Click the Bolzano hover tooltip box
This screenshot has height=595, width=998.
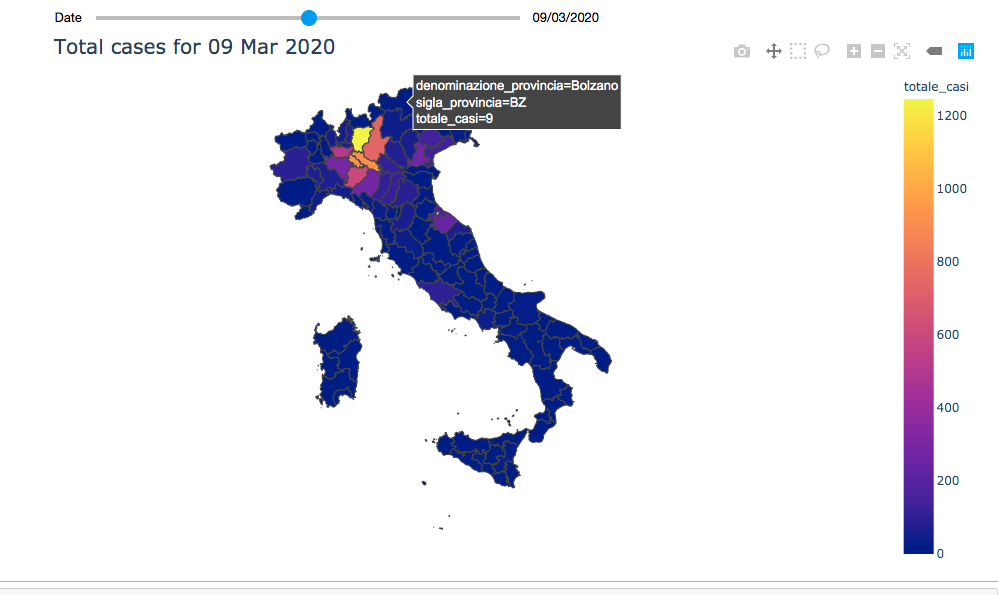(517, 103)
